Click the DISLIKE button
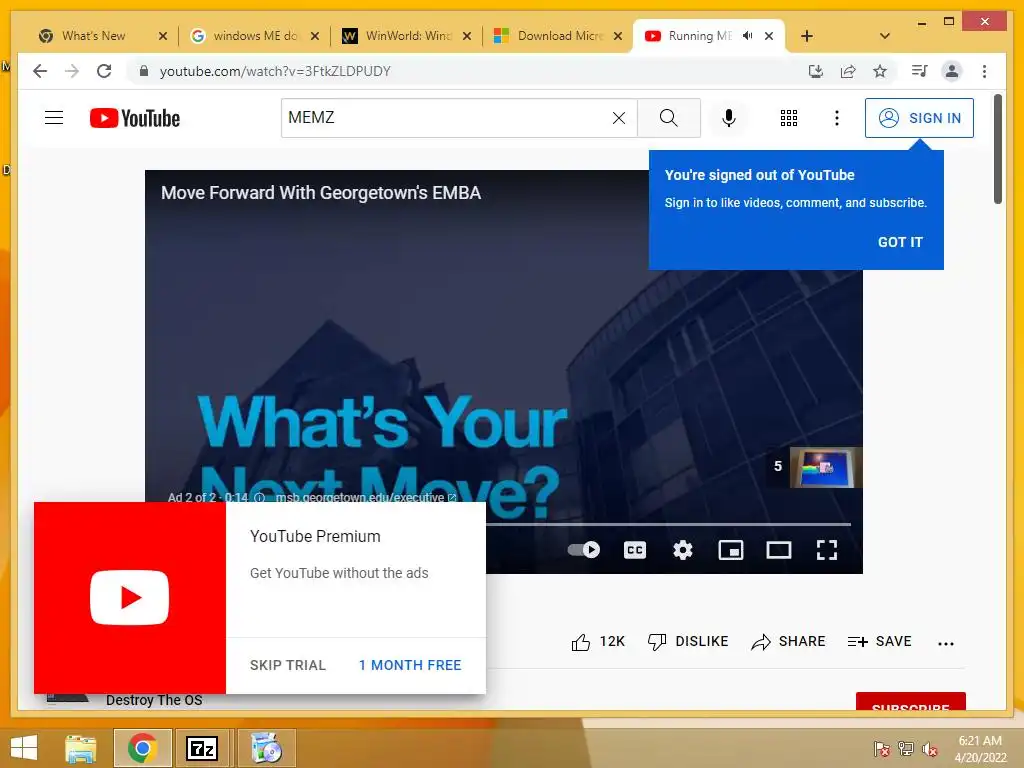The height and width of the screenshot is (768, 1024). click(688, 642)
